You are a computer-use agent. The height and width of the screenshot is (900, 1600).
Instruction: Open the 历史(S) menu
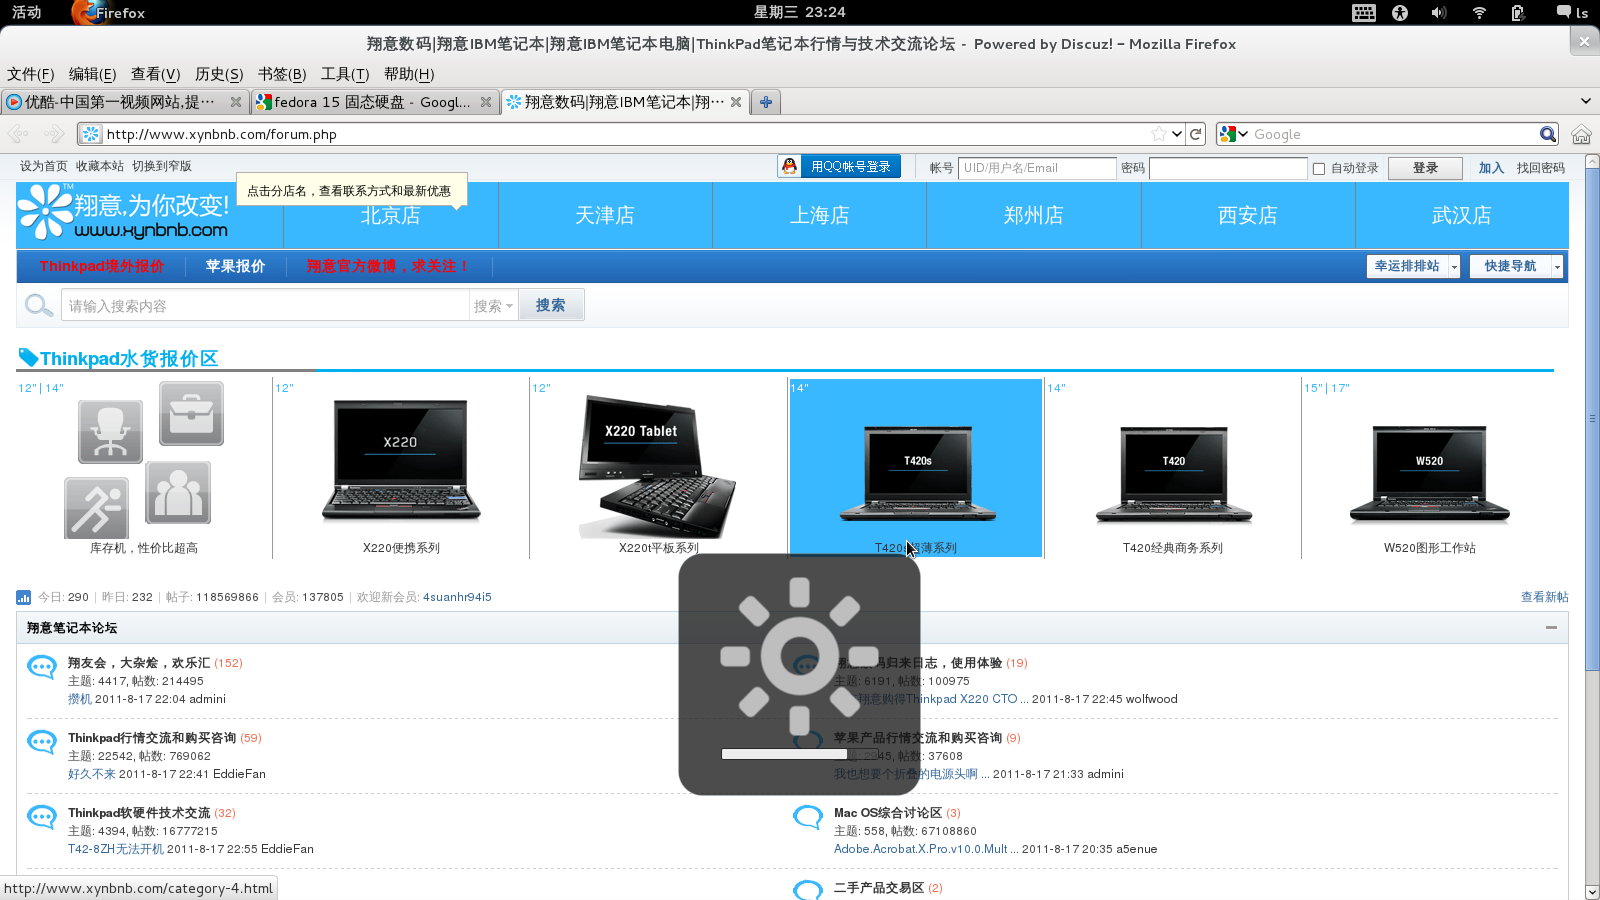[x=219, y=74]
